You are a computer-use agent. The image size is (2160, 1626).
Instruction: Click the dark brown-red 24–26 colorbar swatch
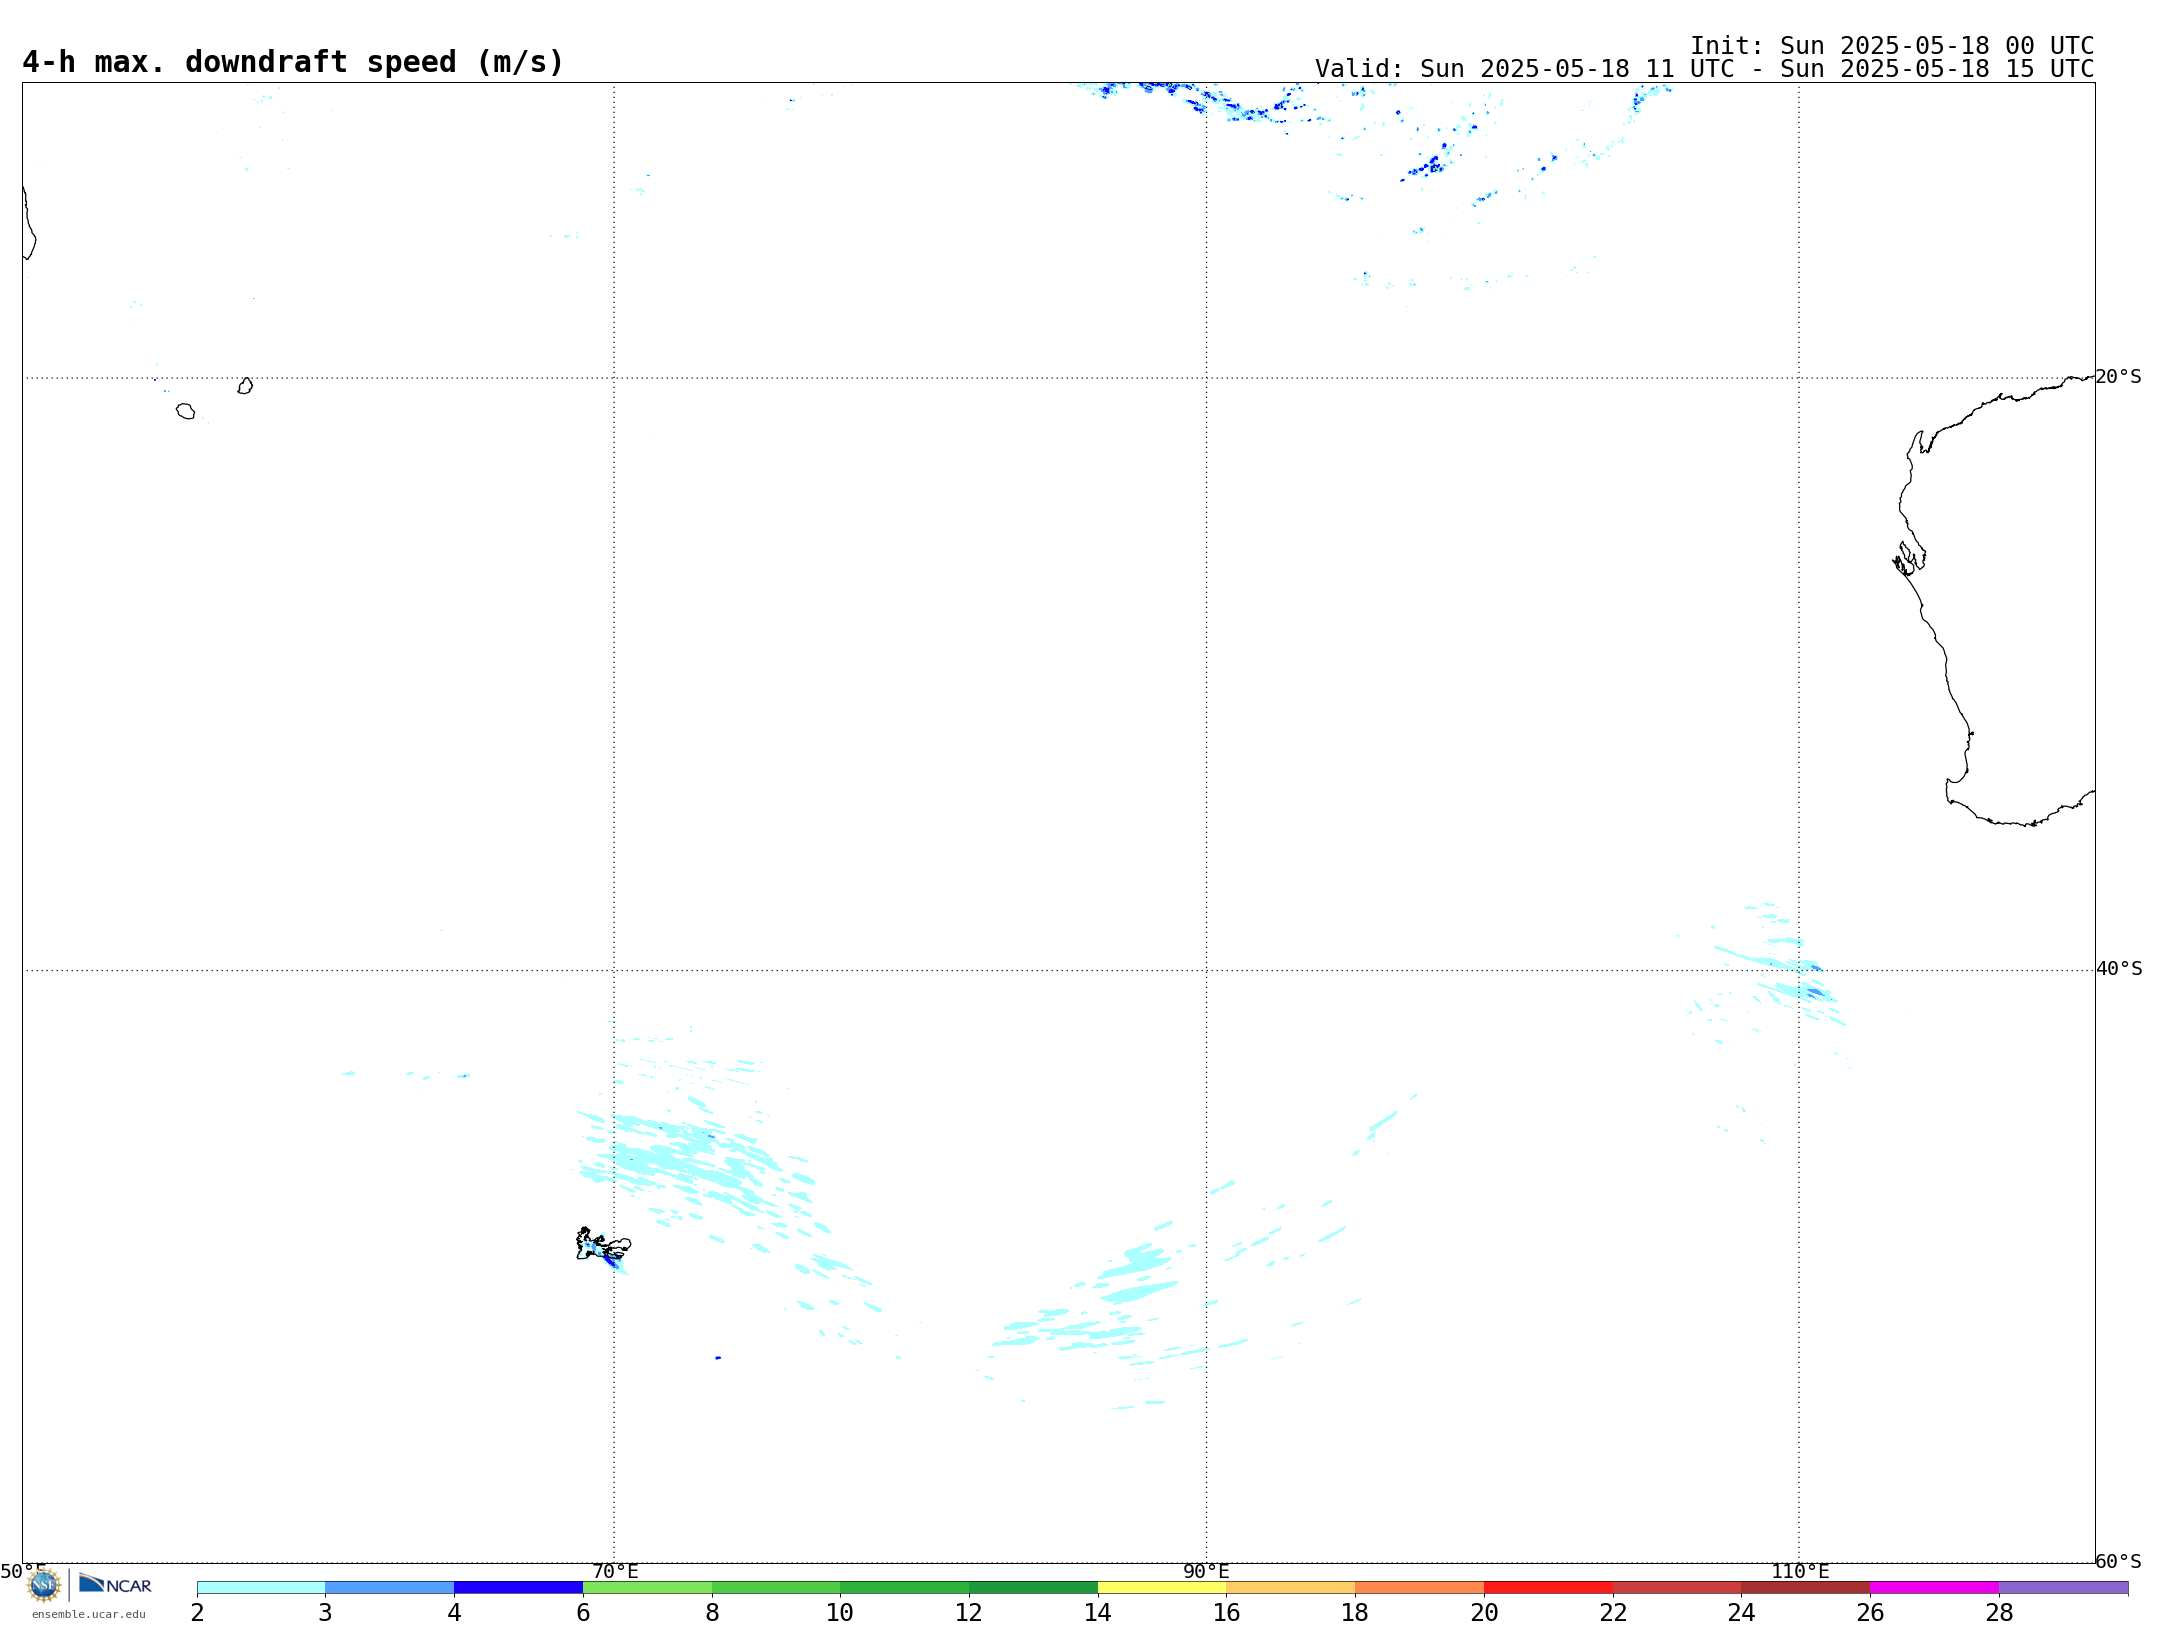1806,1588
